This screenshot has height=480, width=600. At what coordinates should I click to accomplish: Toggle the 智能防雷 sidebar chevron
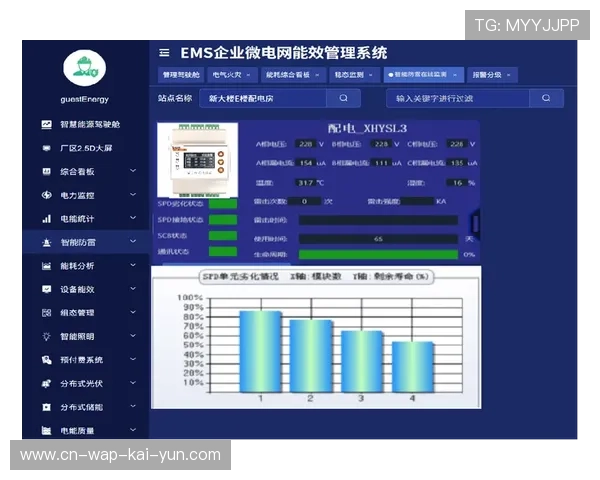pos(133,242)
